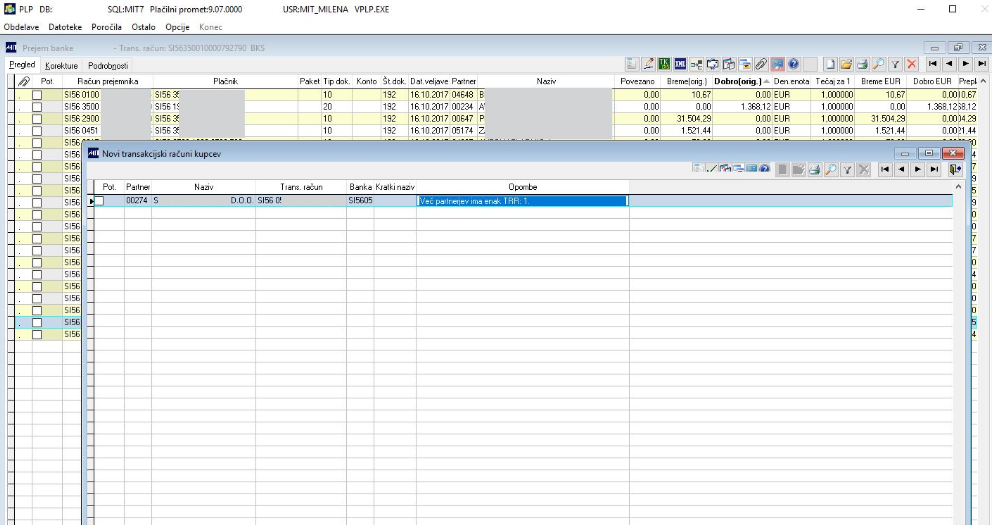The width and height of the screenshot is (992, 525).
Task: Click the funnel filter icon in Prejem banke toolbar
Action: [x=895, y=64]
